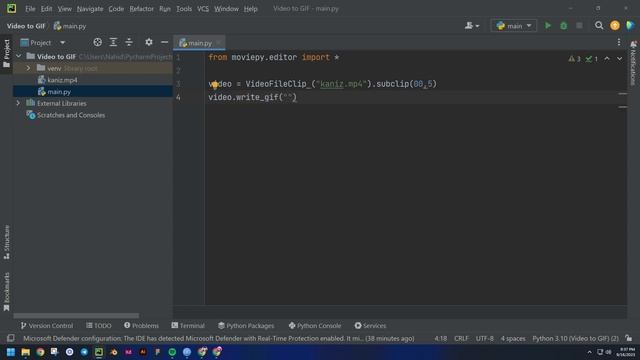Open File Explorer from taskbar
This screenshot has height=360, width=640.
pos(25,352)
